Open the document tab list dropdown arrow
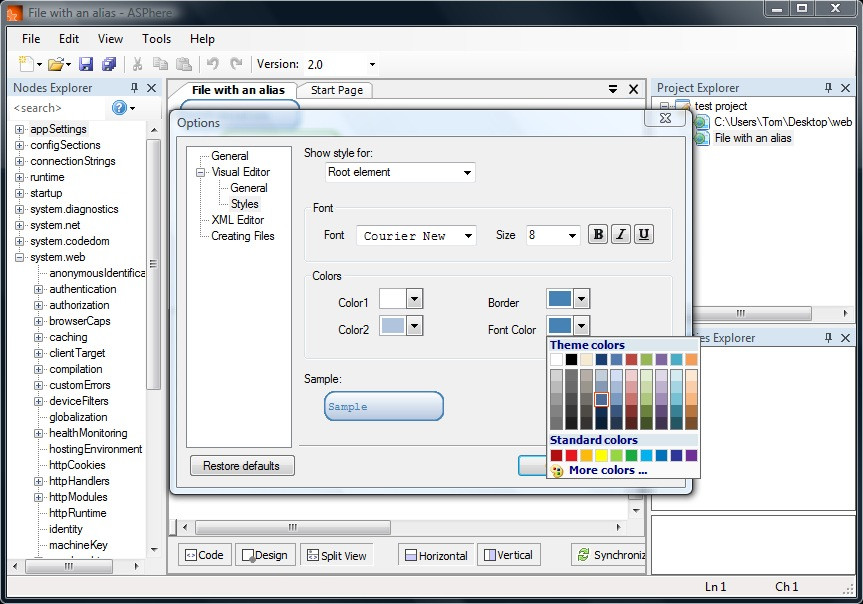The image size is (863, 604). pos(613,89)
